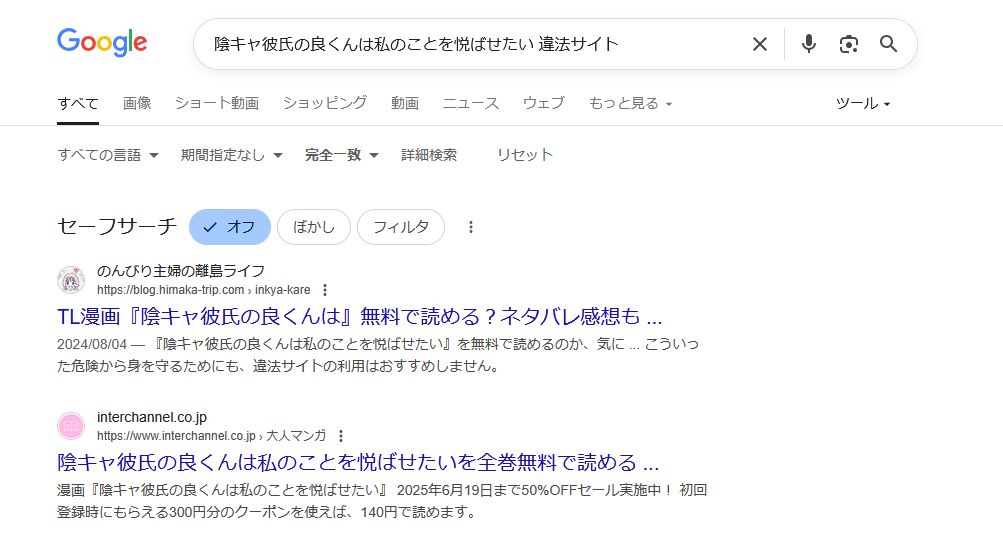Open the 全巻無料で読める result title
The height and width of the screenshot is (547, 1003).
[358, 462]
